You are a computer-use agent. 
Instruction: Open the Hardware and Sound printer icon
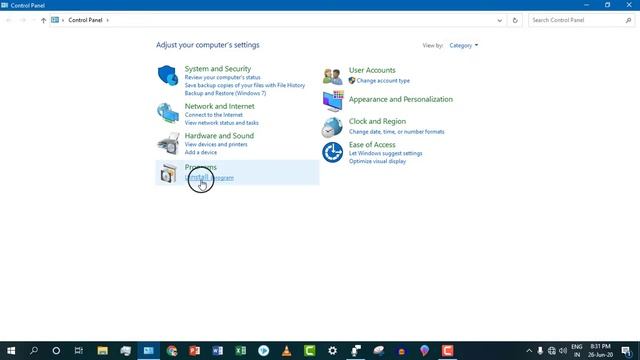click(x=168, y=143)
